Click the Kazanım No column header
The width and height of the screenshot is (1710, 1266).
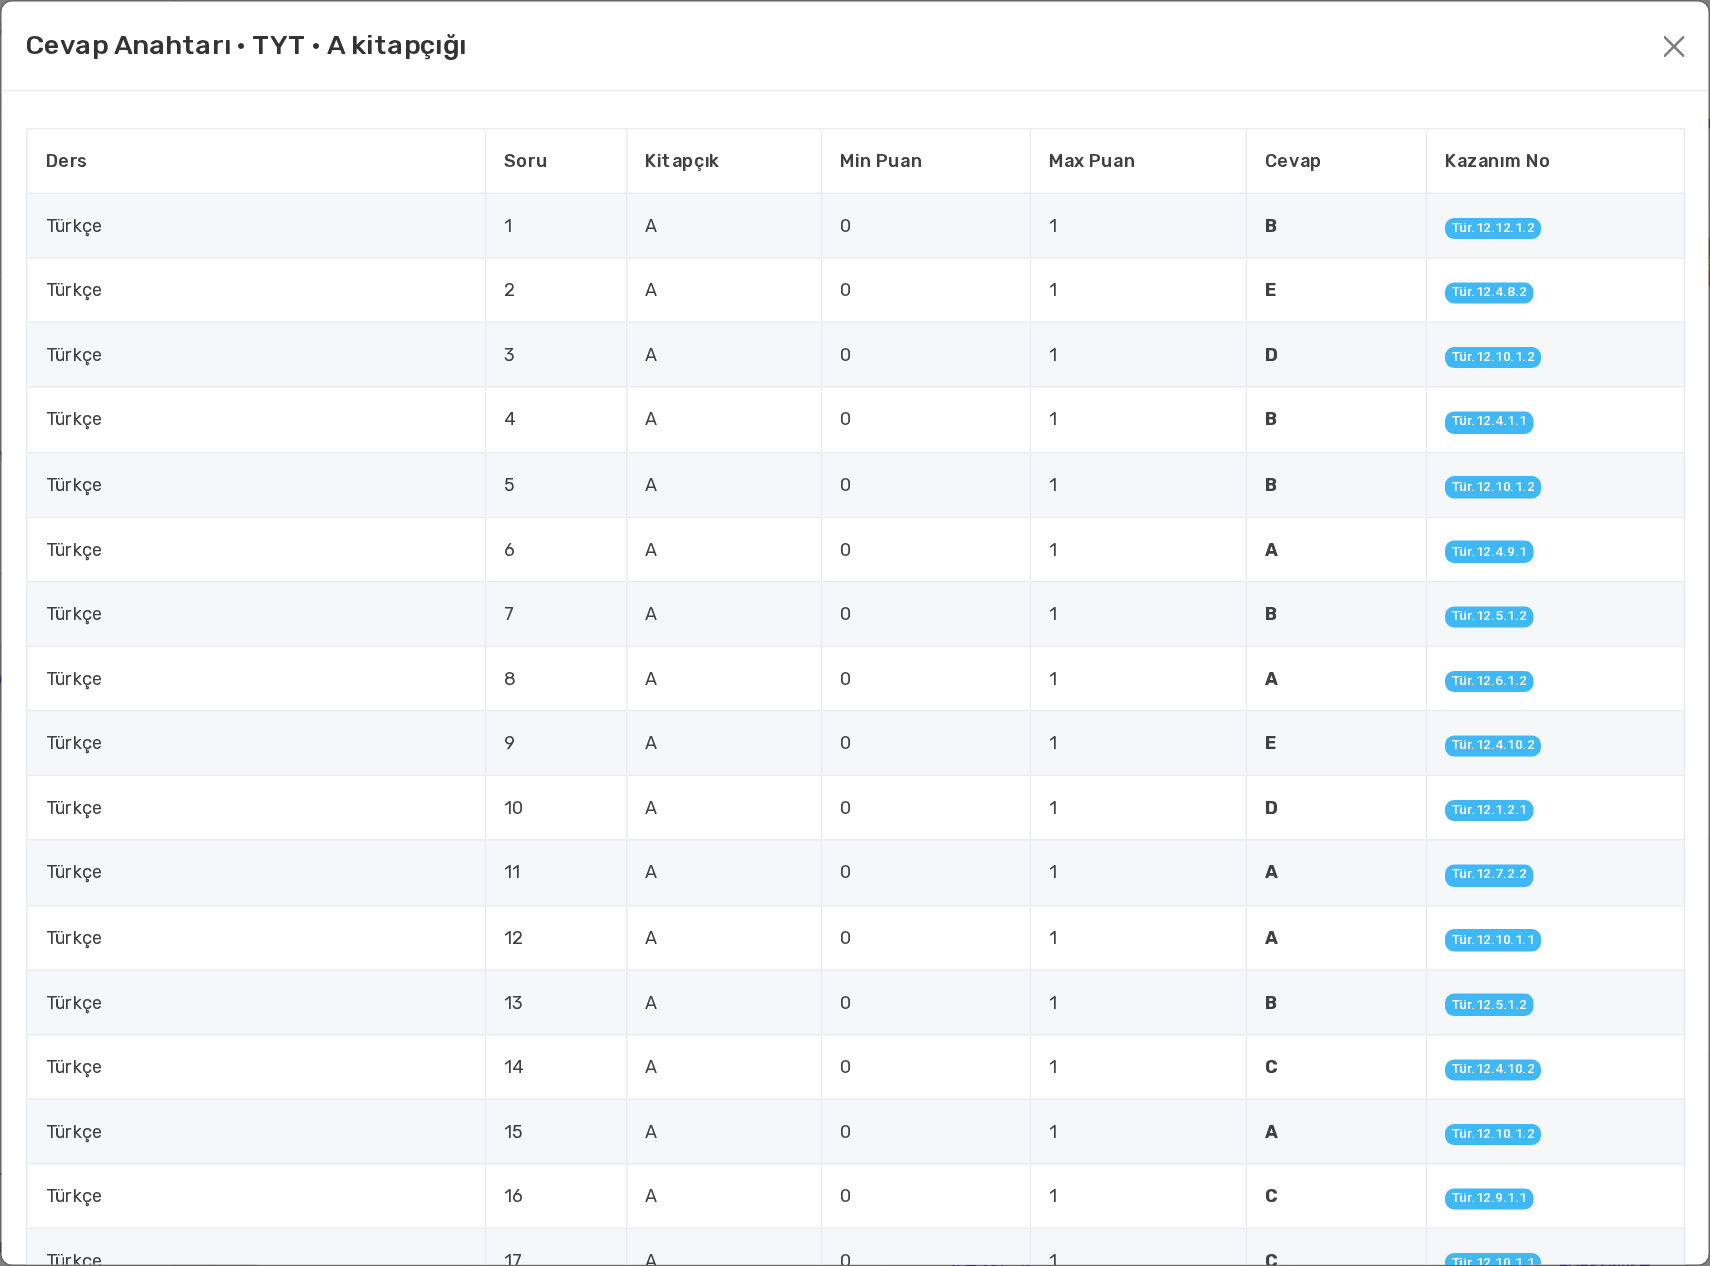pyautogui.click(x=1496, y=161)
